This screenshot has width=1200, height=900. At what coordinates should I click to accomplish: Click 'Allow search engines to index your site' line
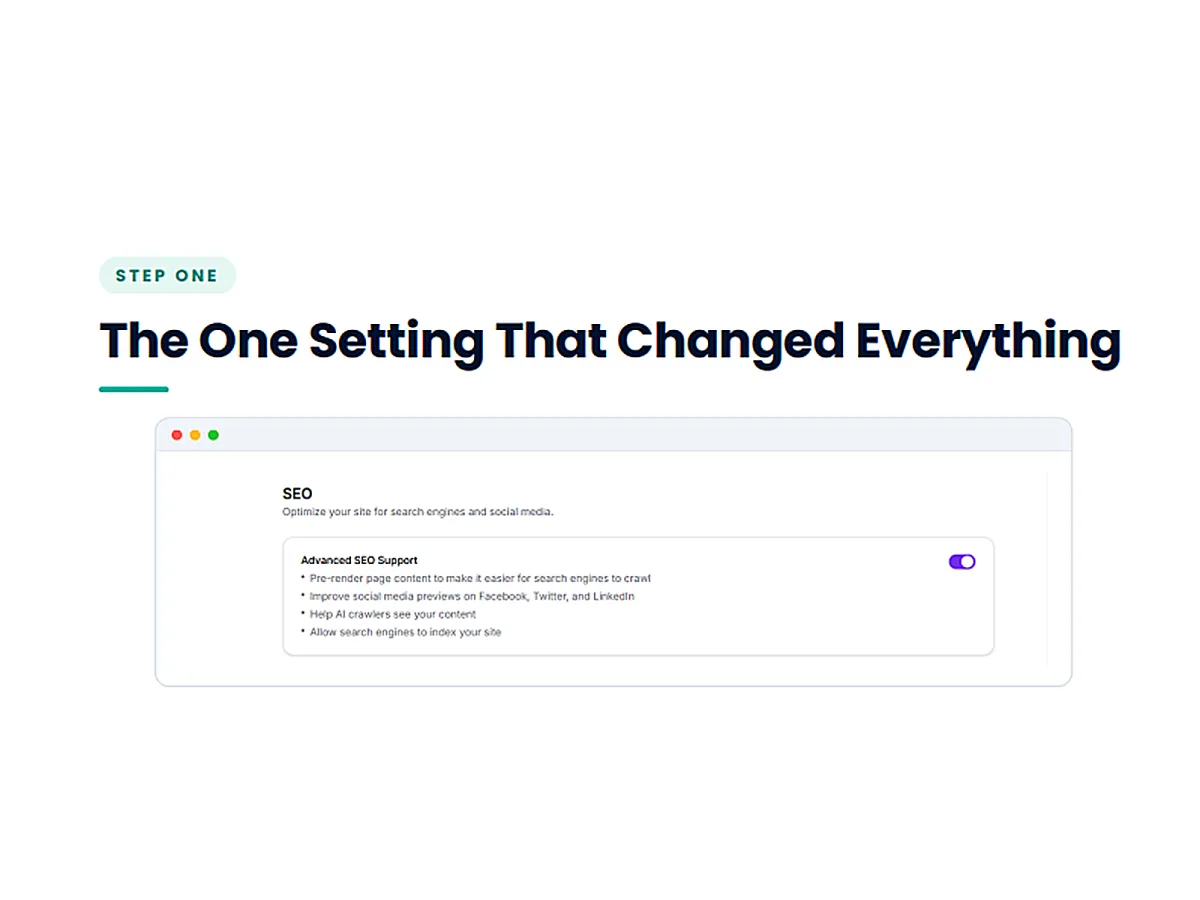pos(401,632)
